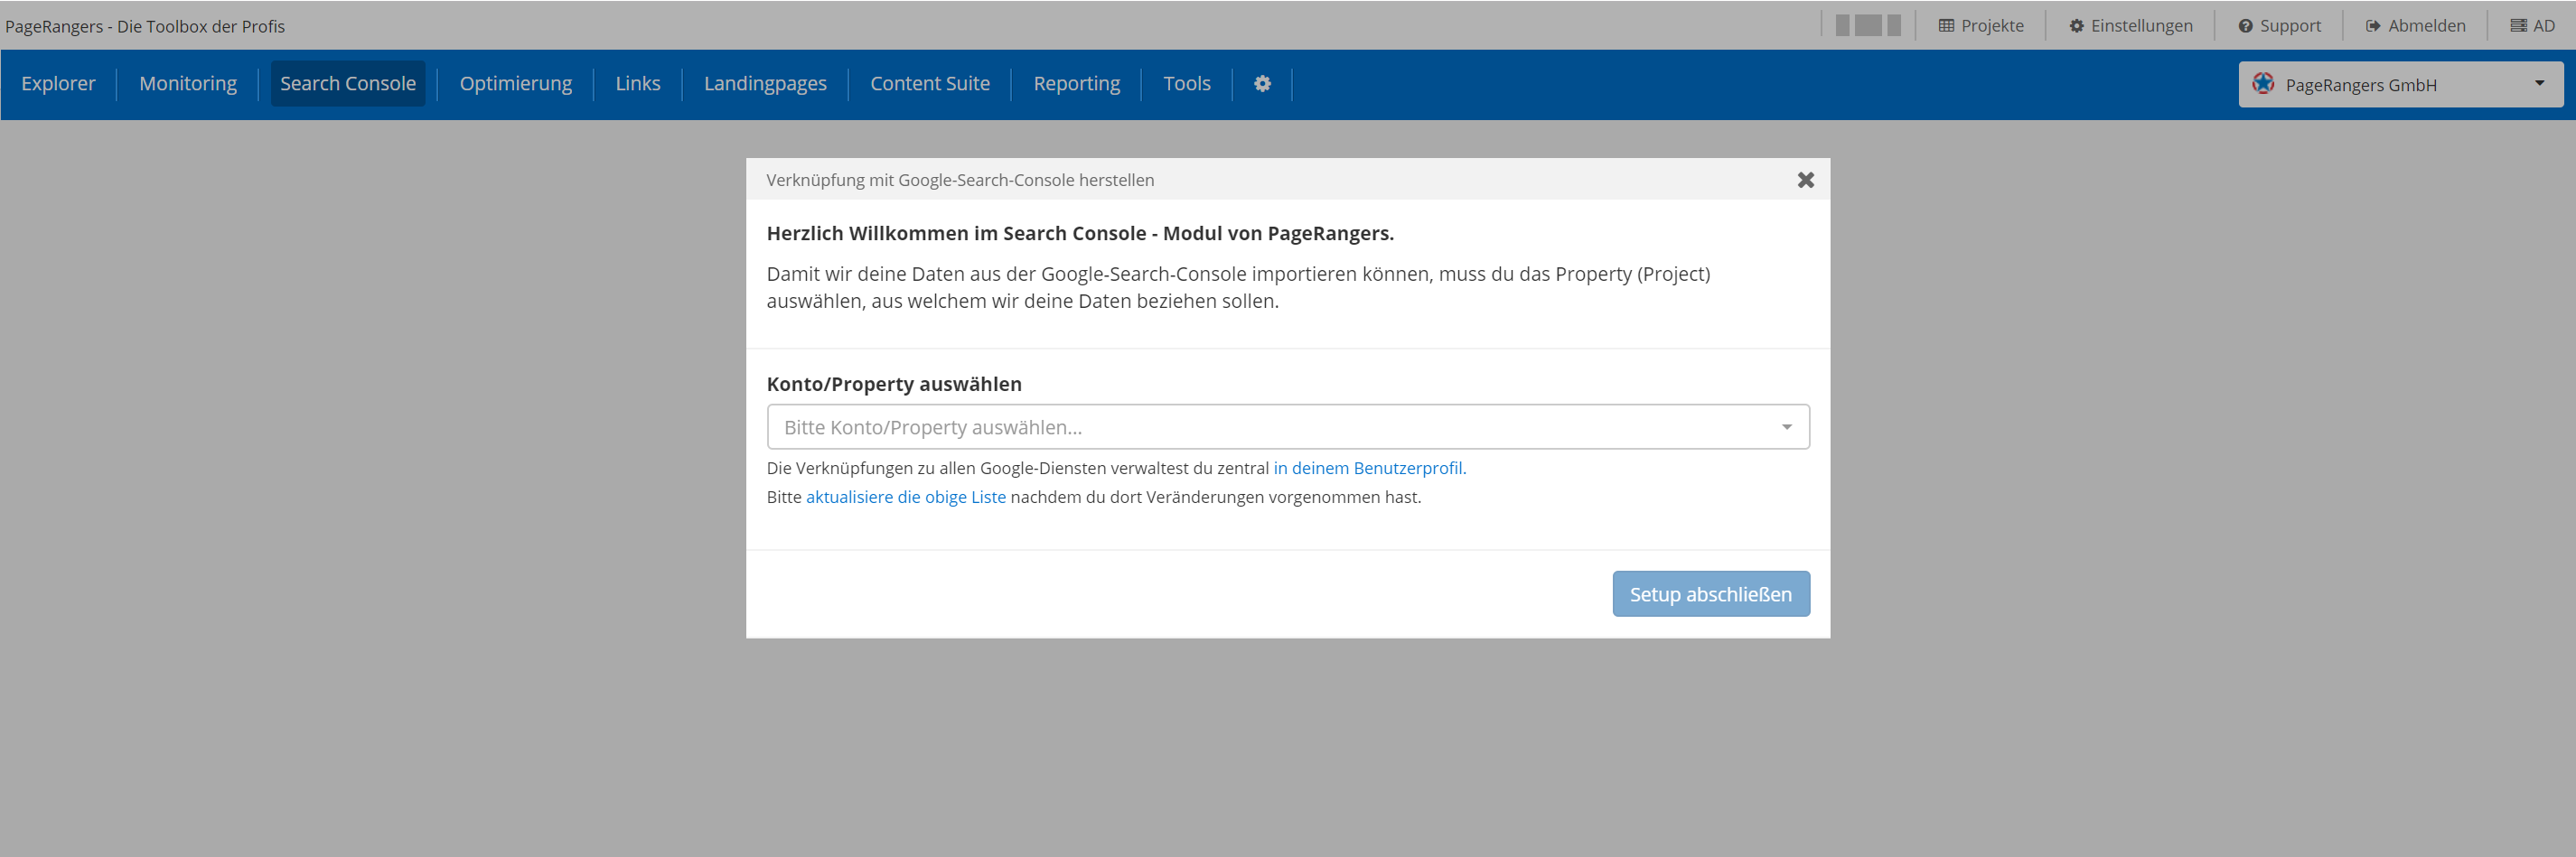Follow the 'in deinem Benutzerprofil' link

[1369, 468]
